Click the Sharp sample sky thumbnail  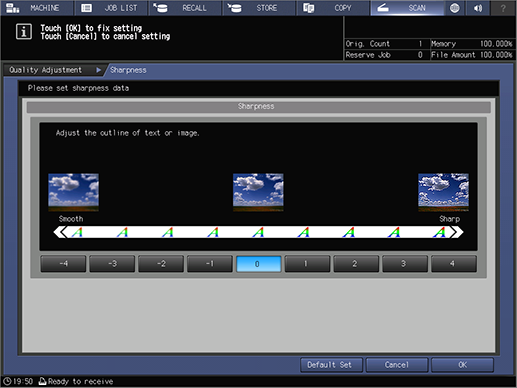click(x=443, y=192)
